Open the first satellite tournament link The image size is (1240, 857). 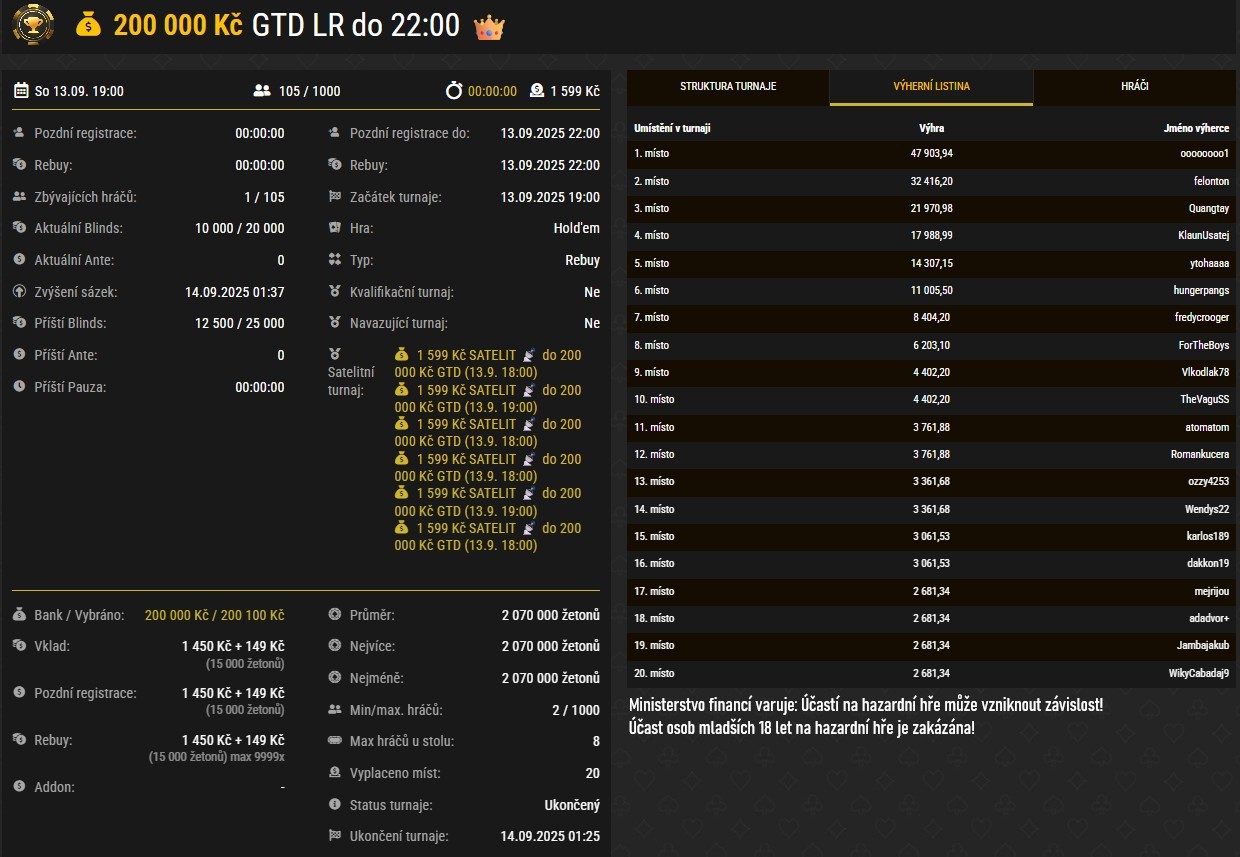[x=488, y=364]
